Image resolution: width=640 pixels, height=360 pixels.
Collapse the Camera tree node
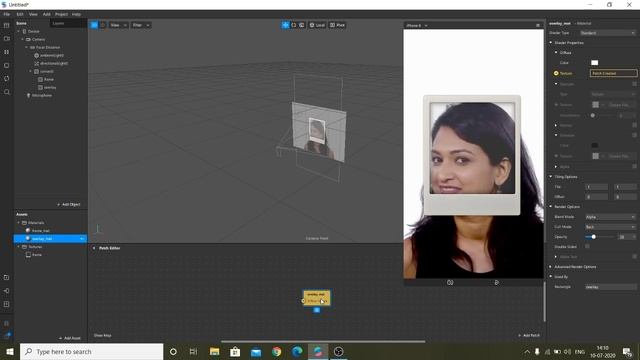(22, 40)
